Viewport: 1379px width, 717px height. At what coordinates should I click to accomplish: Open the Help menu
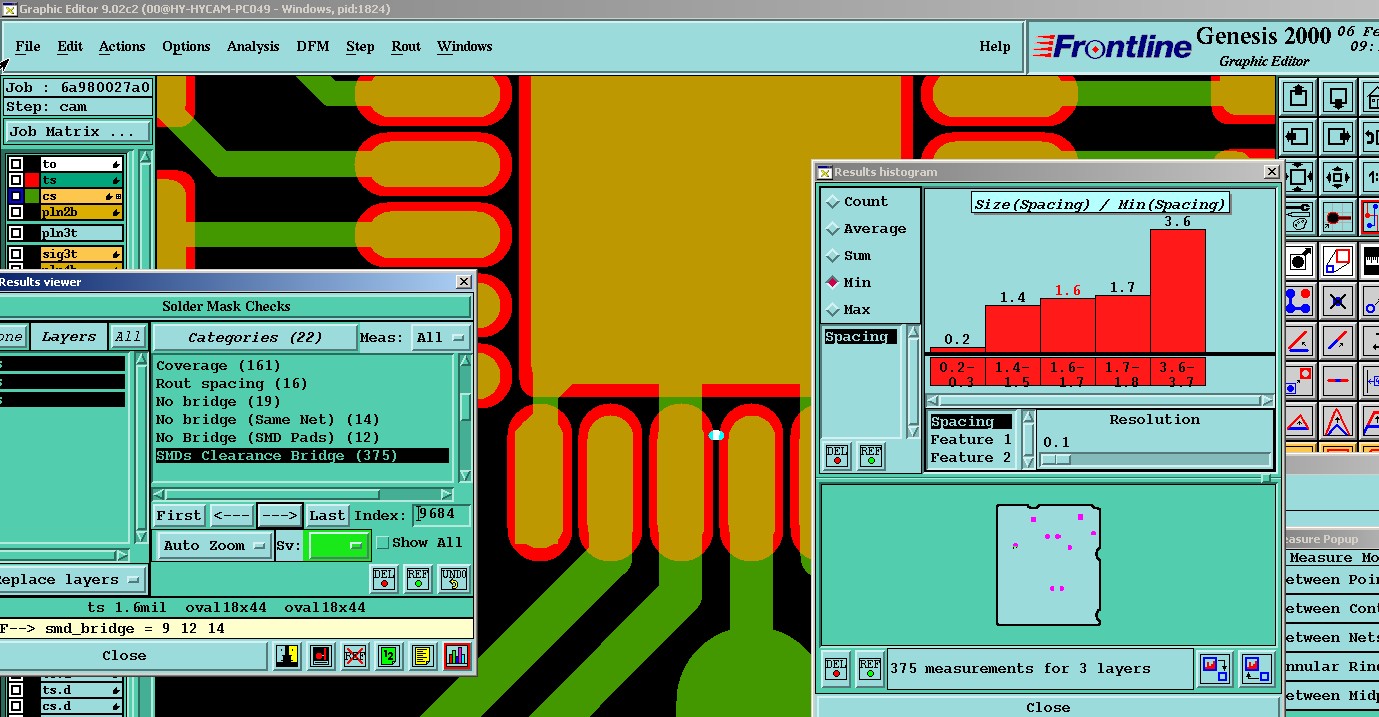tap(995, 46)
